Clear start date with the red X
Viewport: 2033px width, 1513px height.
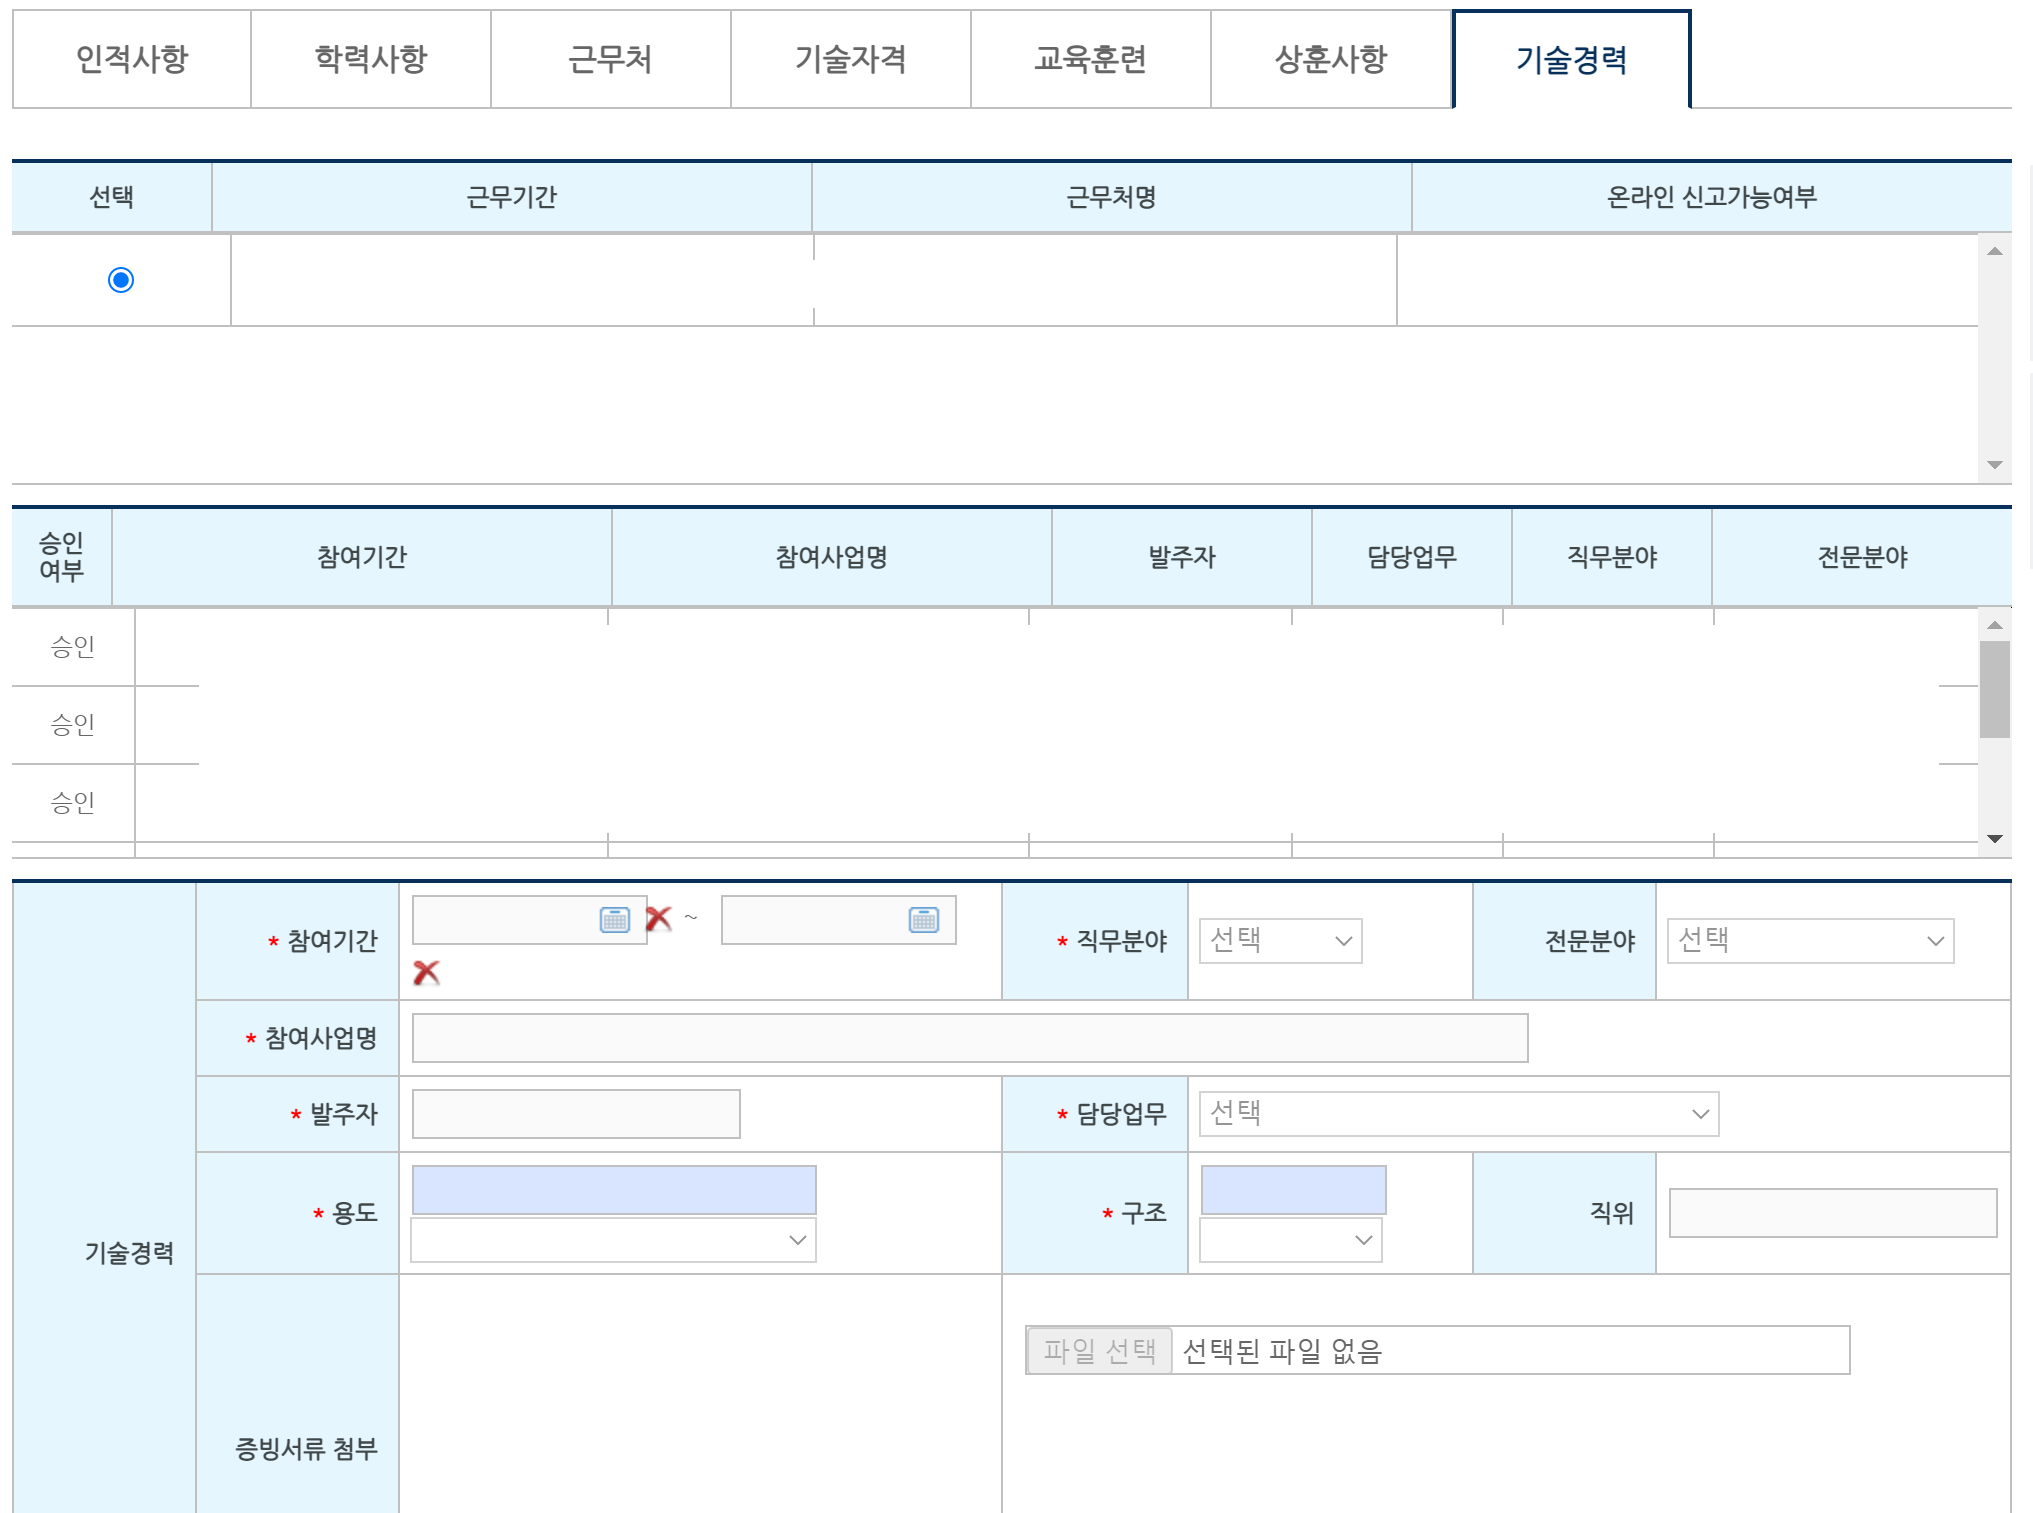tap(658, 918)
